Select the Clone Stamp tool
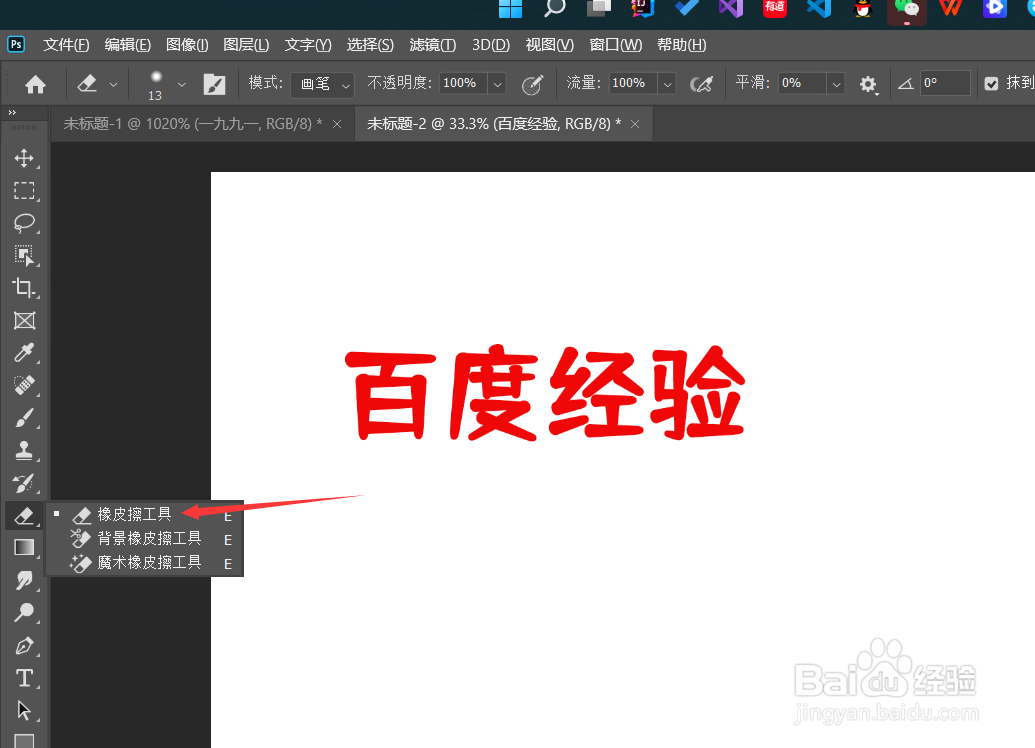The width and height of the screenshot is (1035, 748). point(25,449)
